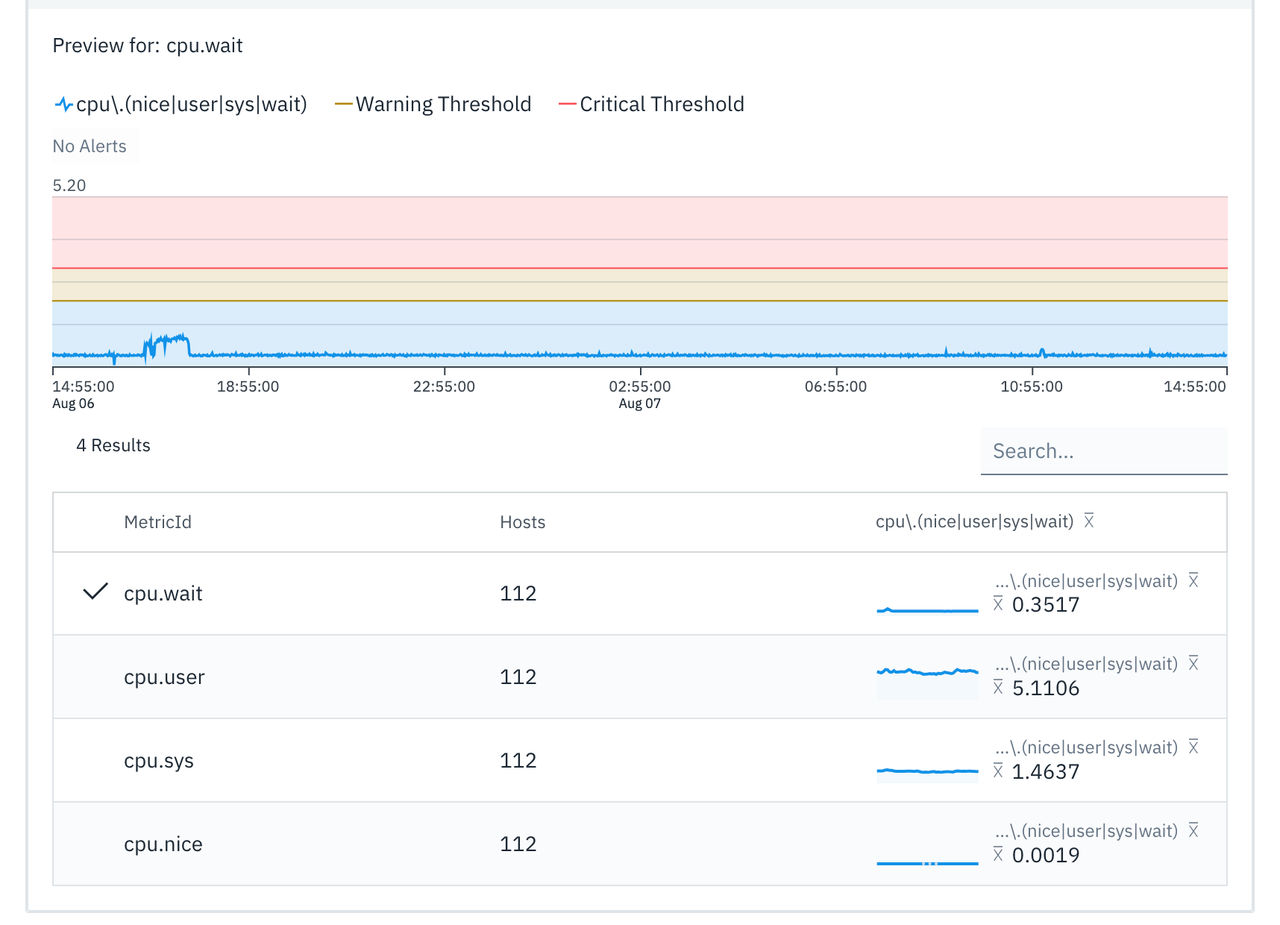Click the cpu.user sparkline thumbnail

tap(927, 679)
